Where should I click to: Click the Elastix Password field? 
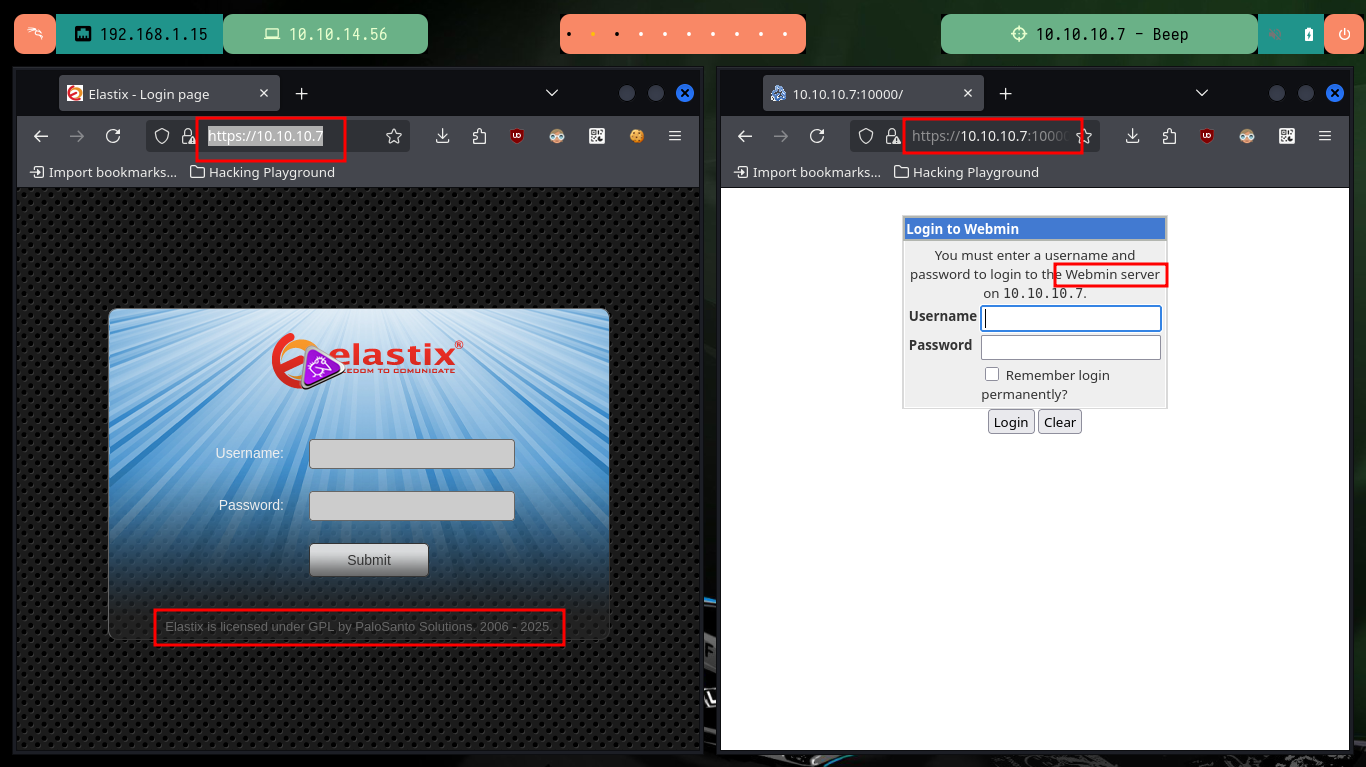click(x=412, y=506)
